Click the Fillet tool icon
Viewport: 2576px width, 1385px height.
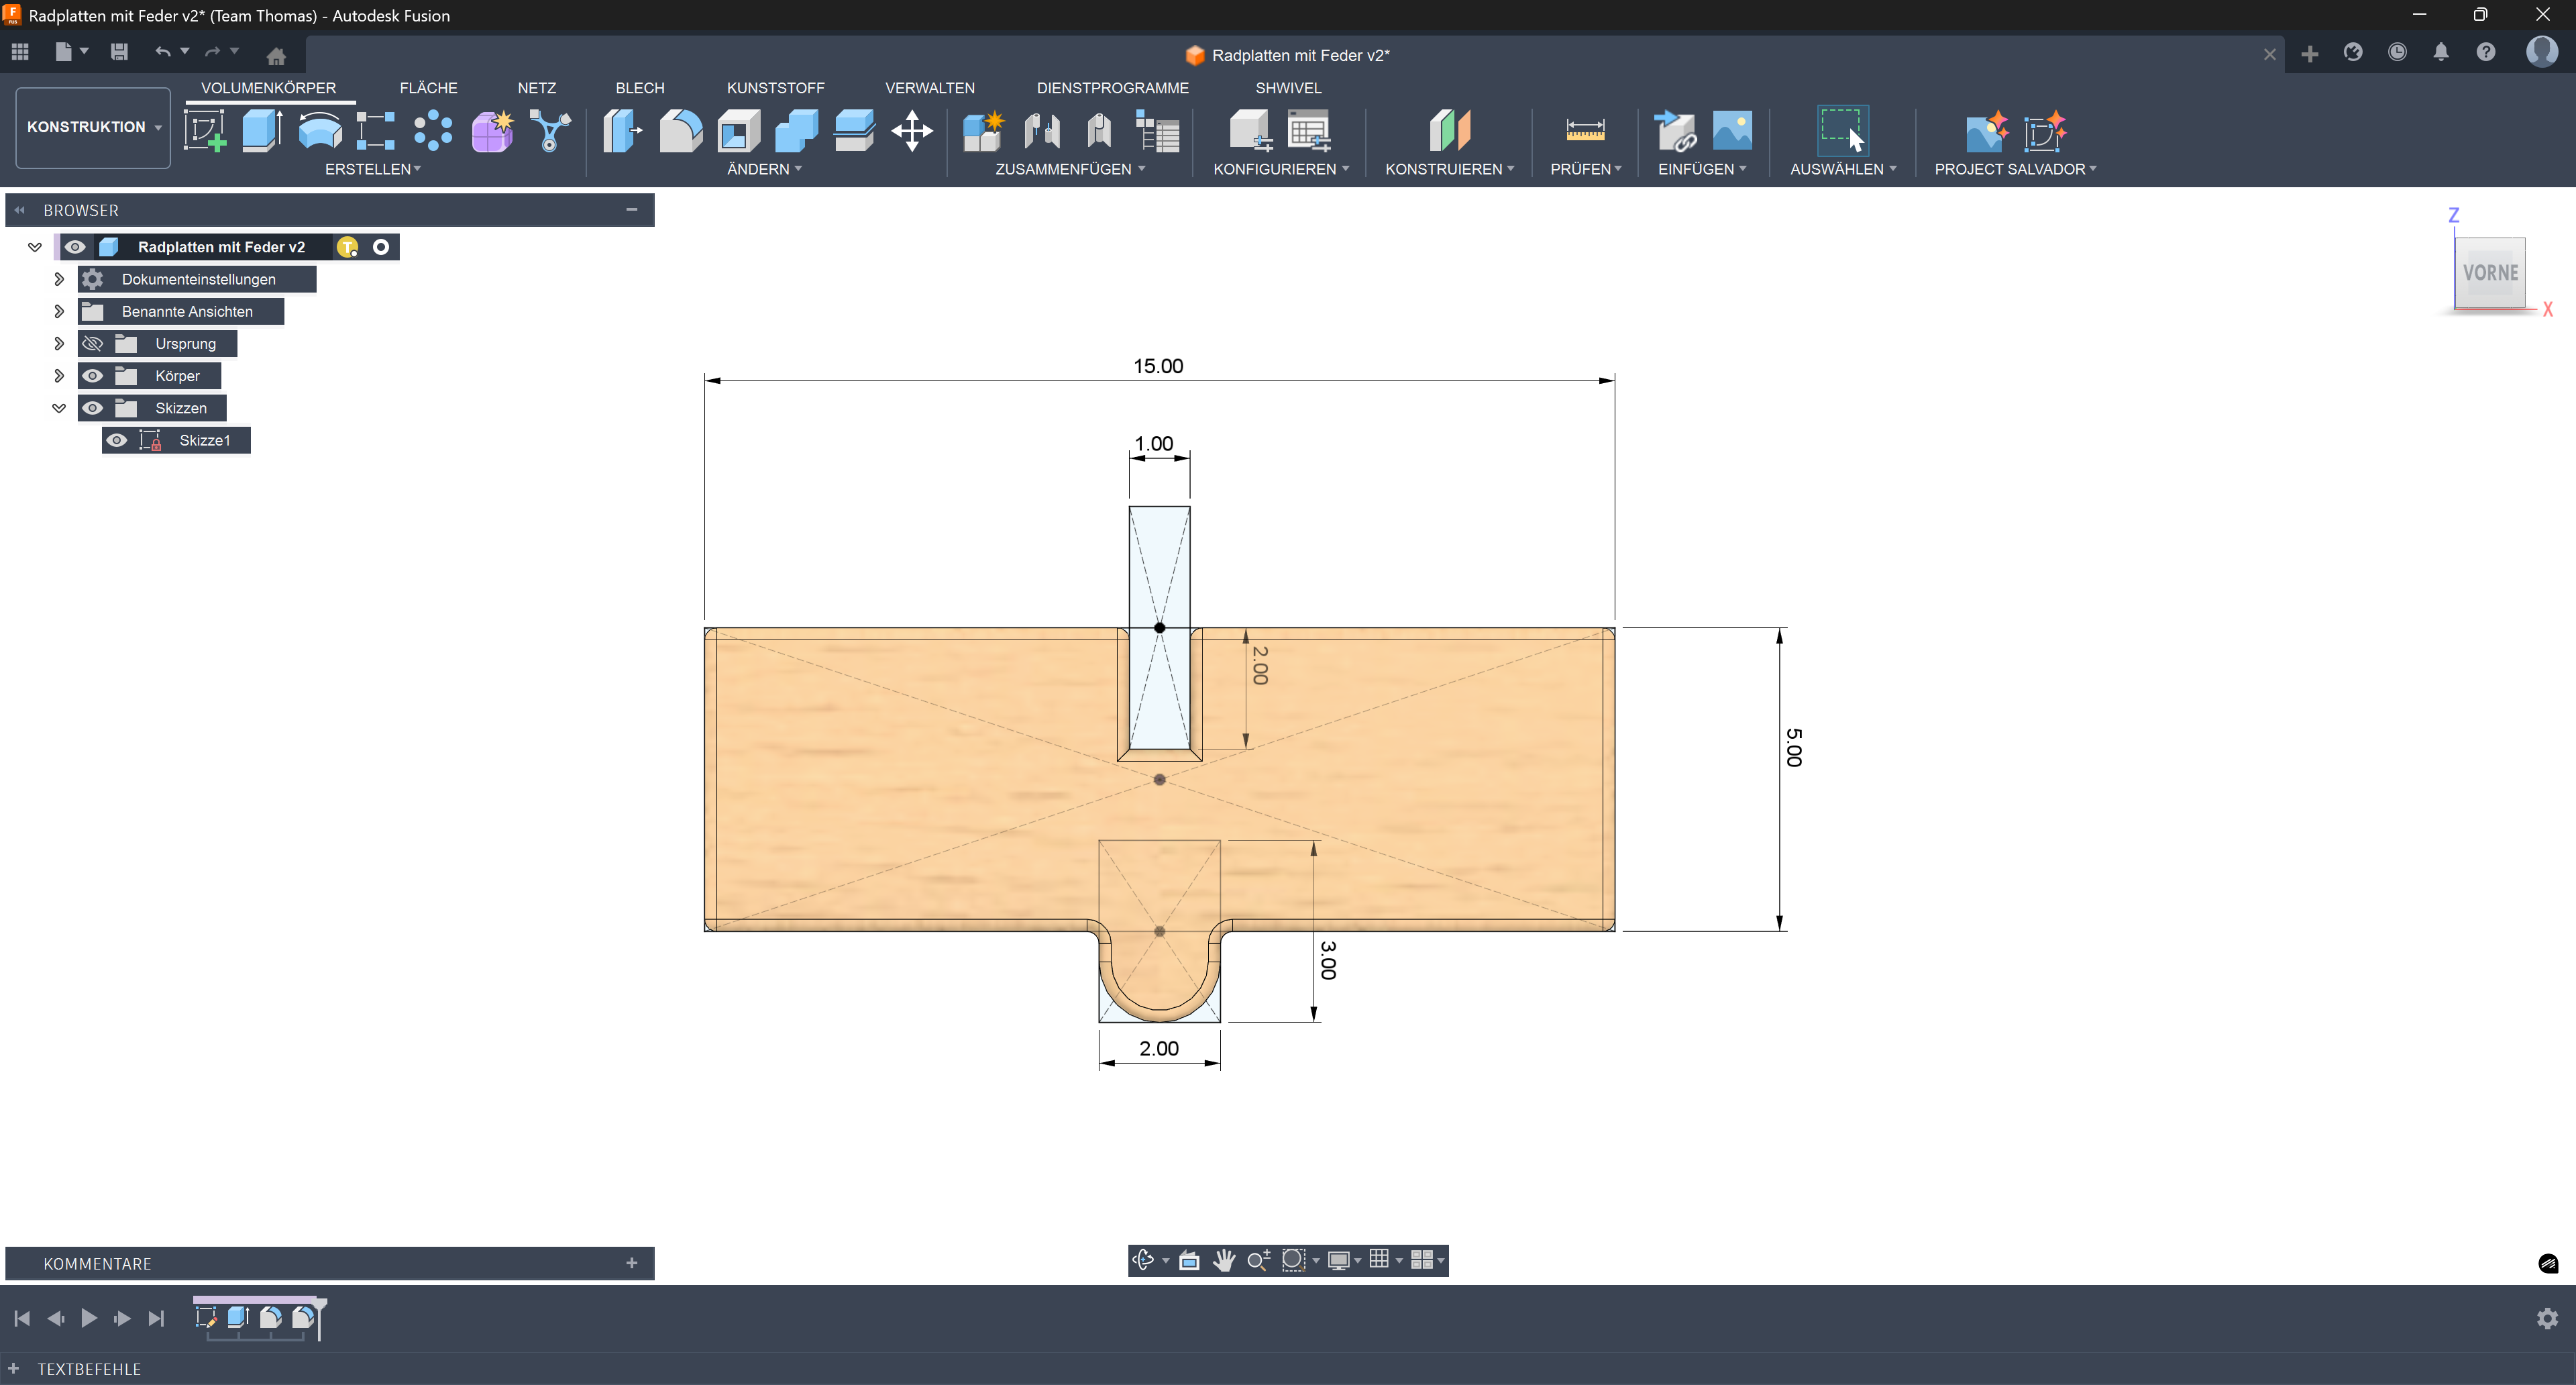[x=680, y=131]
